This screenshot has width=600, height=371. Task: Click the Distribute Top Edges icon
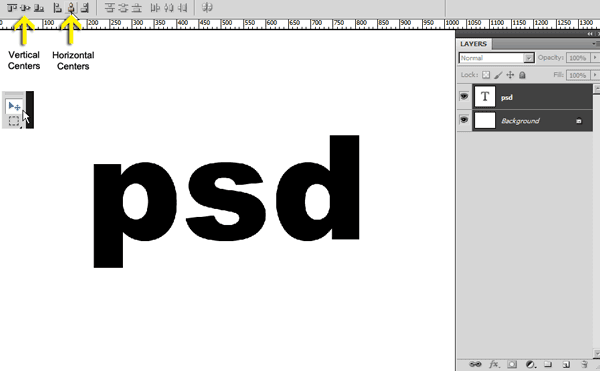click(x=110, y=8)
